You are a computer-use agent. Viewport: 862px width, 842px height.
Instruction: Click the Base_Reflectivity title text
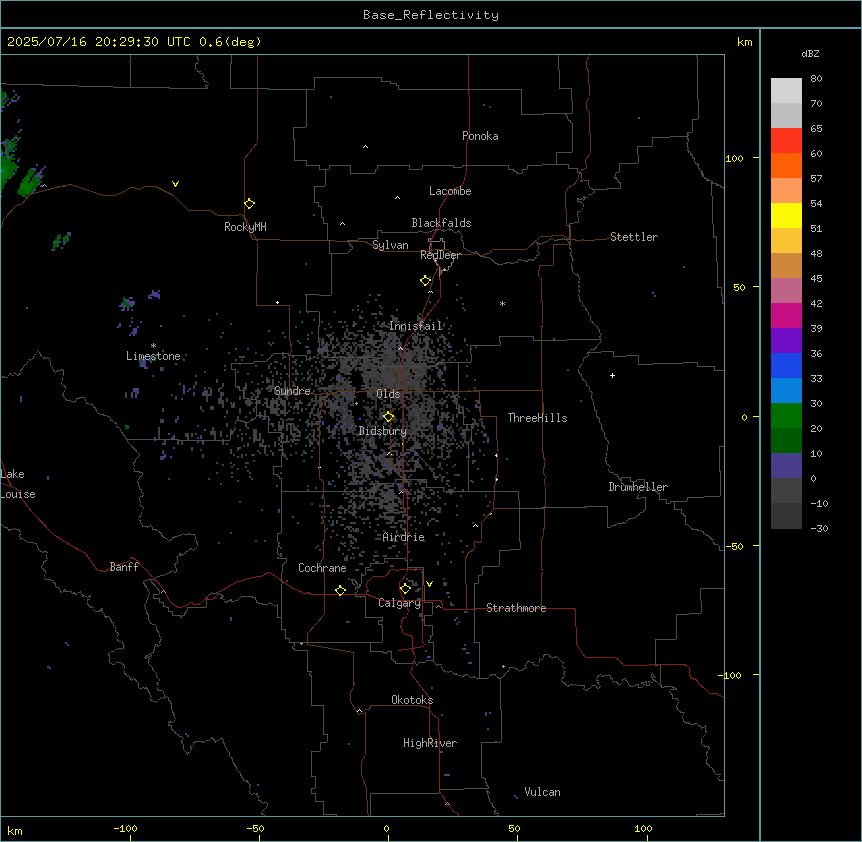pyautogui.click(x=431, y=15)
